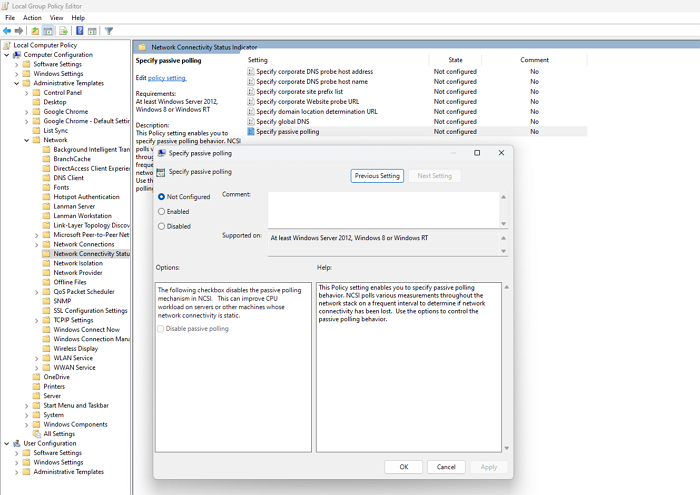
Task: Open the Action menu
Action: point(32,18)
